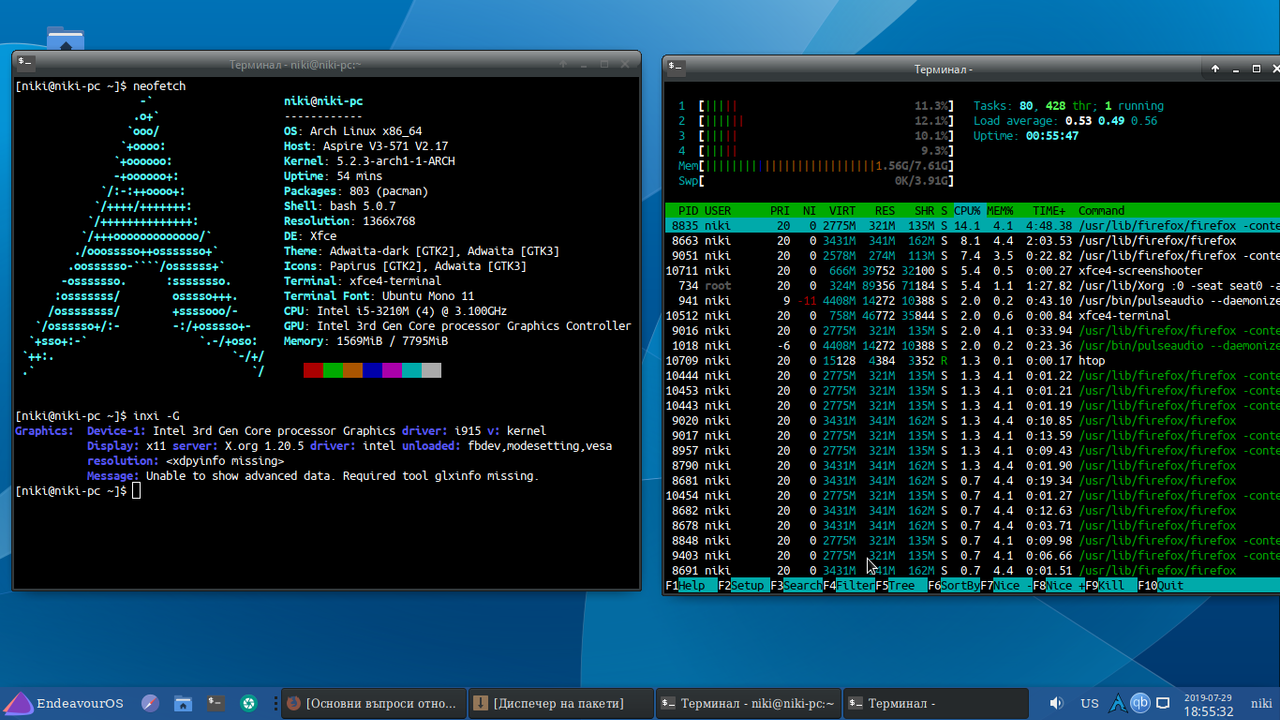Viewport: 1280px width, 720px height.
Task: Select the /usr/lib/Xorg root process row
Action: pyautogui.click(x=972, y=286)
